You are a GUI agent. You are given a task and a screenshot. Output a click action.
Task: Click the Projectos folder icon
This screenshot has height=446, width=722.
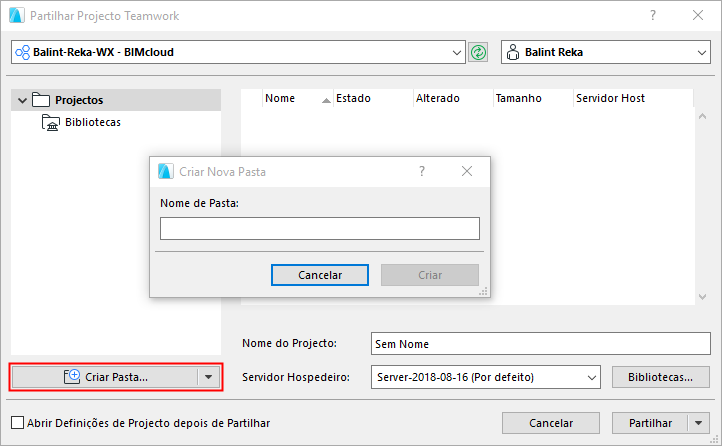pyautogui.click(x=41, y=99)
